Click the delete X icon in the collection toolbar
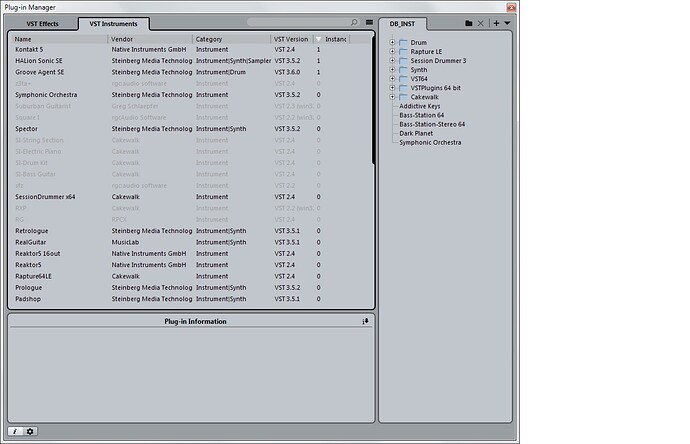Screen dimensions: 690x444 point(481,23)
